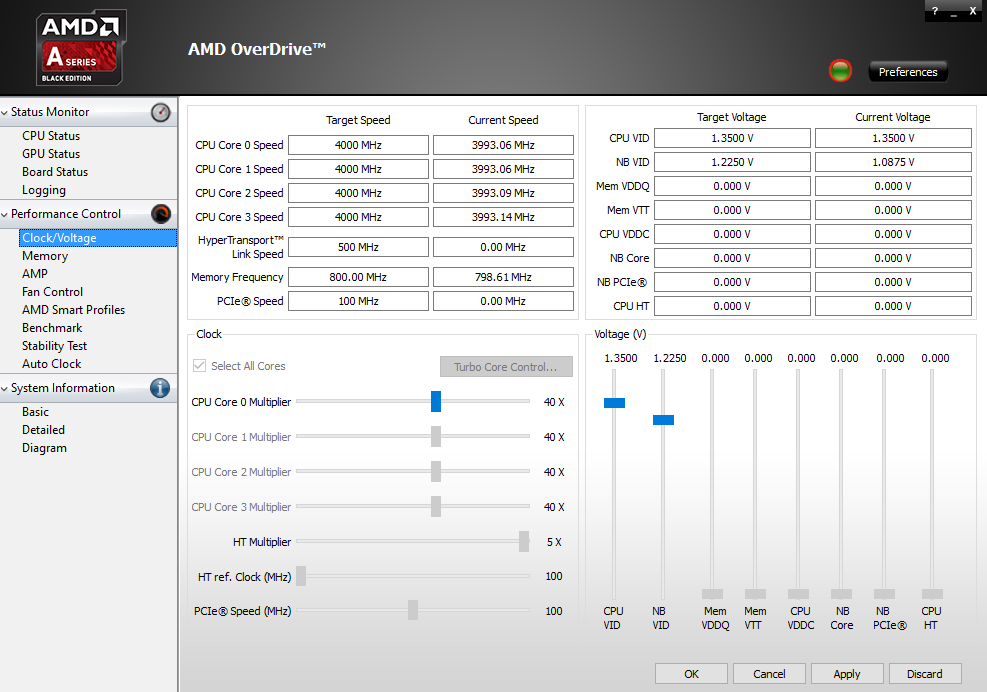The height and width of the screenshot is (692, 987).
Task: Confirm with the OK button
Action: click(x=691, y=674)
